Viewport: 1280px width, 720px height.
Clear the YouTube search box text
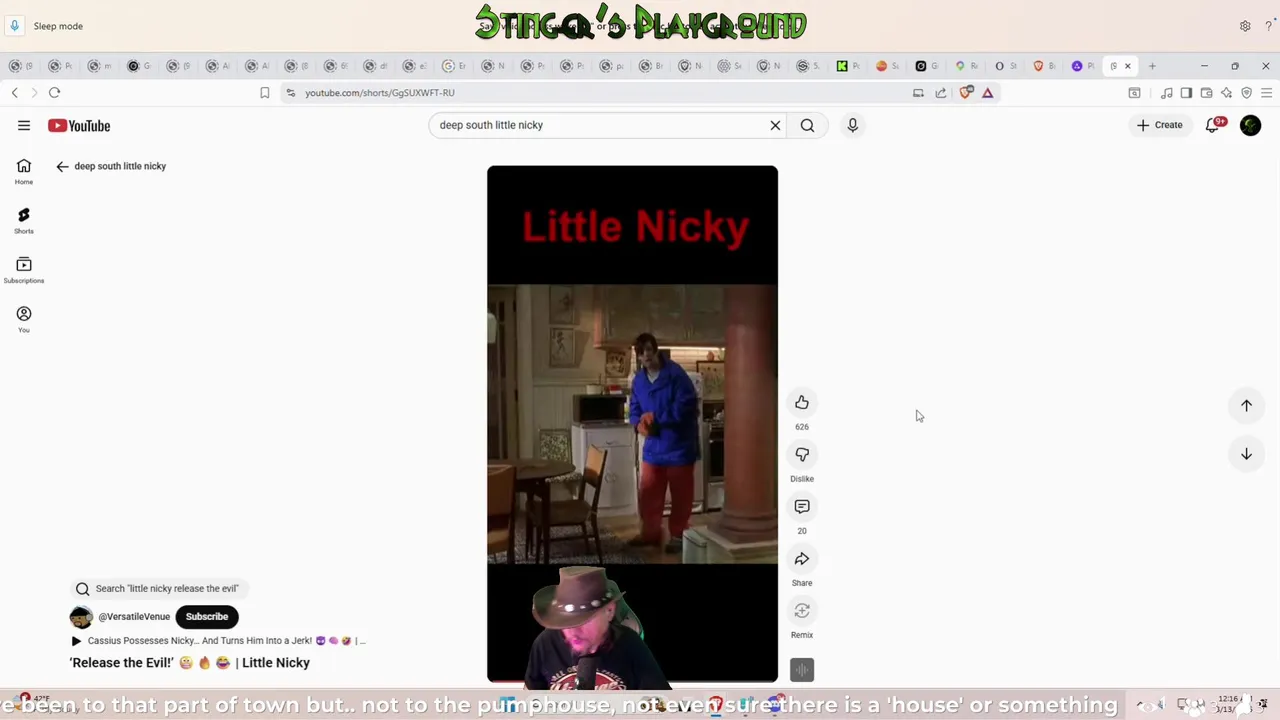[x=775, y=125]
